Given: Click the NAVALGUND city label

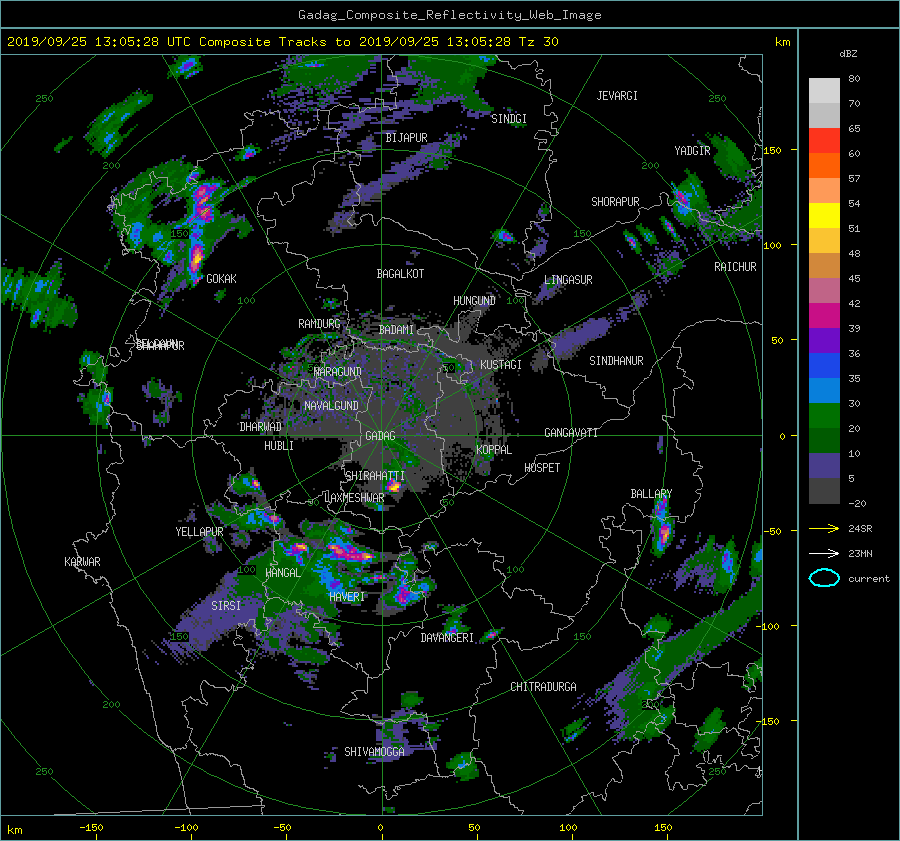Looking at the screenshot, I should click(331, 406).
